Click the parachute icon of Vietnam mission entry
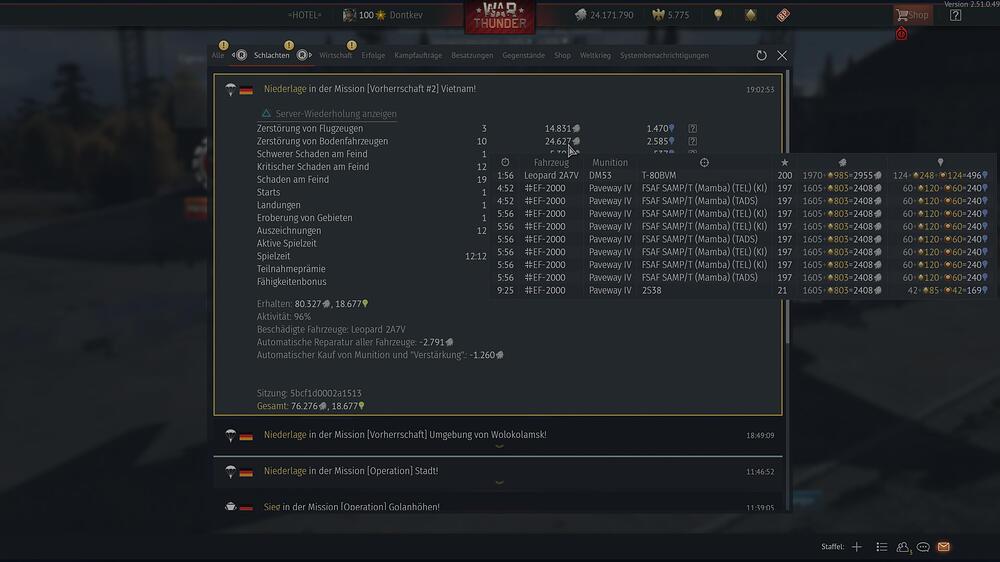The image size is (1000, 562). click(230, 89)
